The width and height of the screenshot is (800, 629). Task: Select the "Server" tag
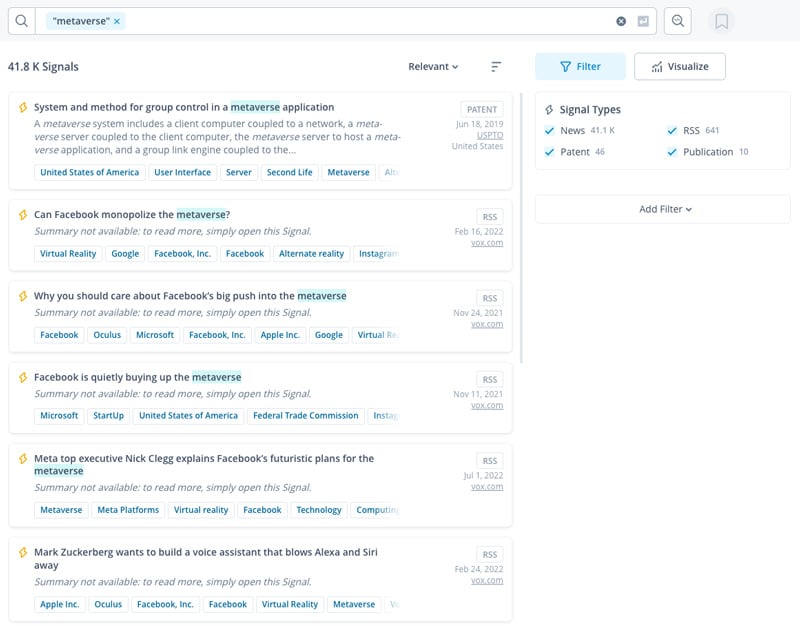click(239, 172)
